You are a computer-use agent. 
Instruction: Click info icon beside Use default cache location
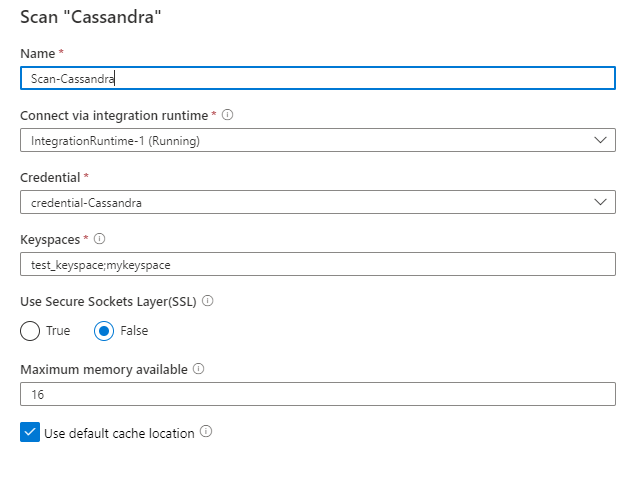point(206,432)
